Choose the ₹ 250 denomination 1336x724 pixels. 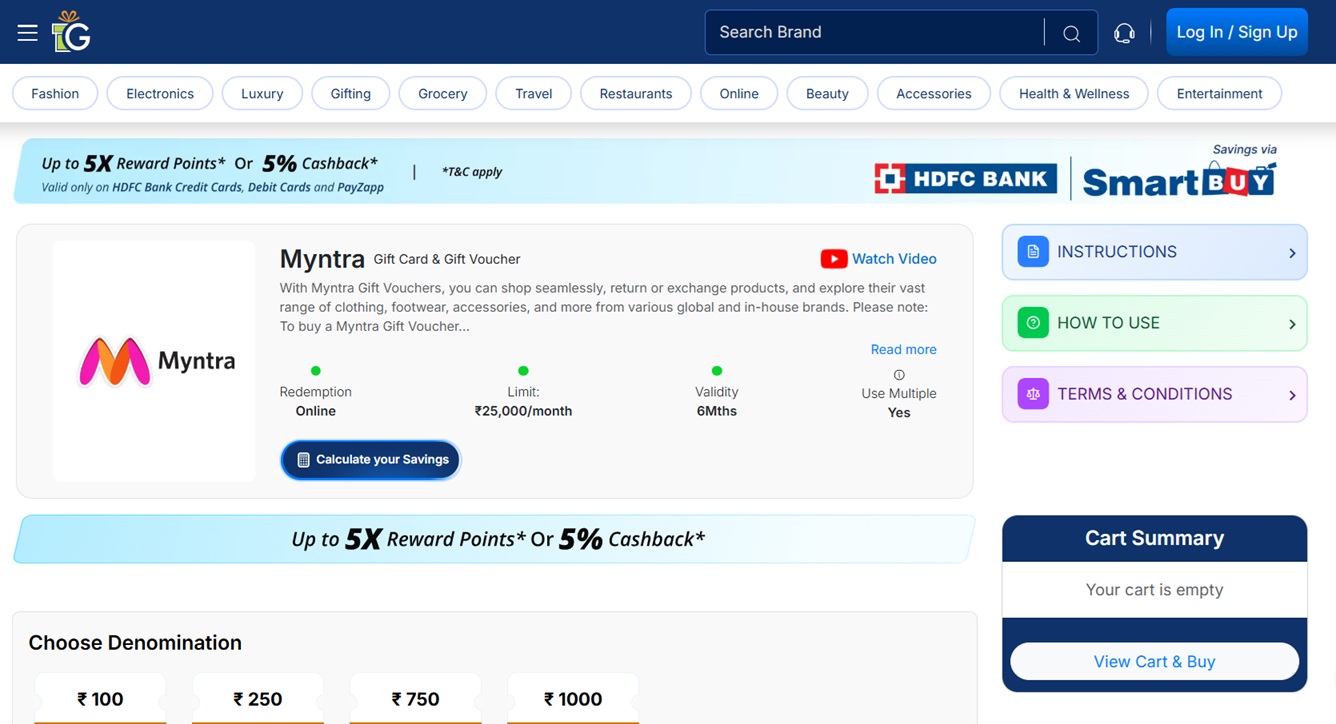258,698
